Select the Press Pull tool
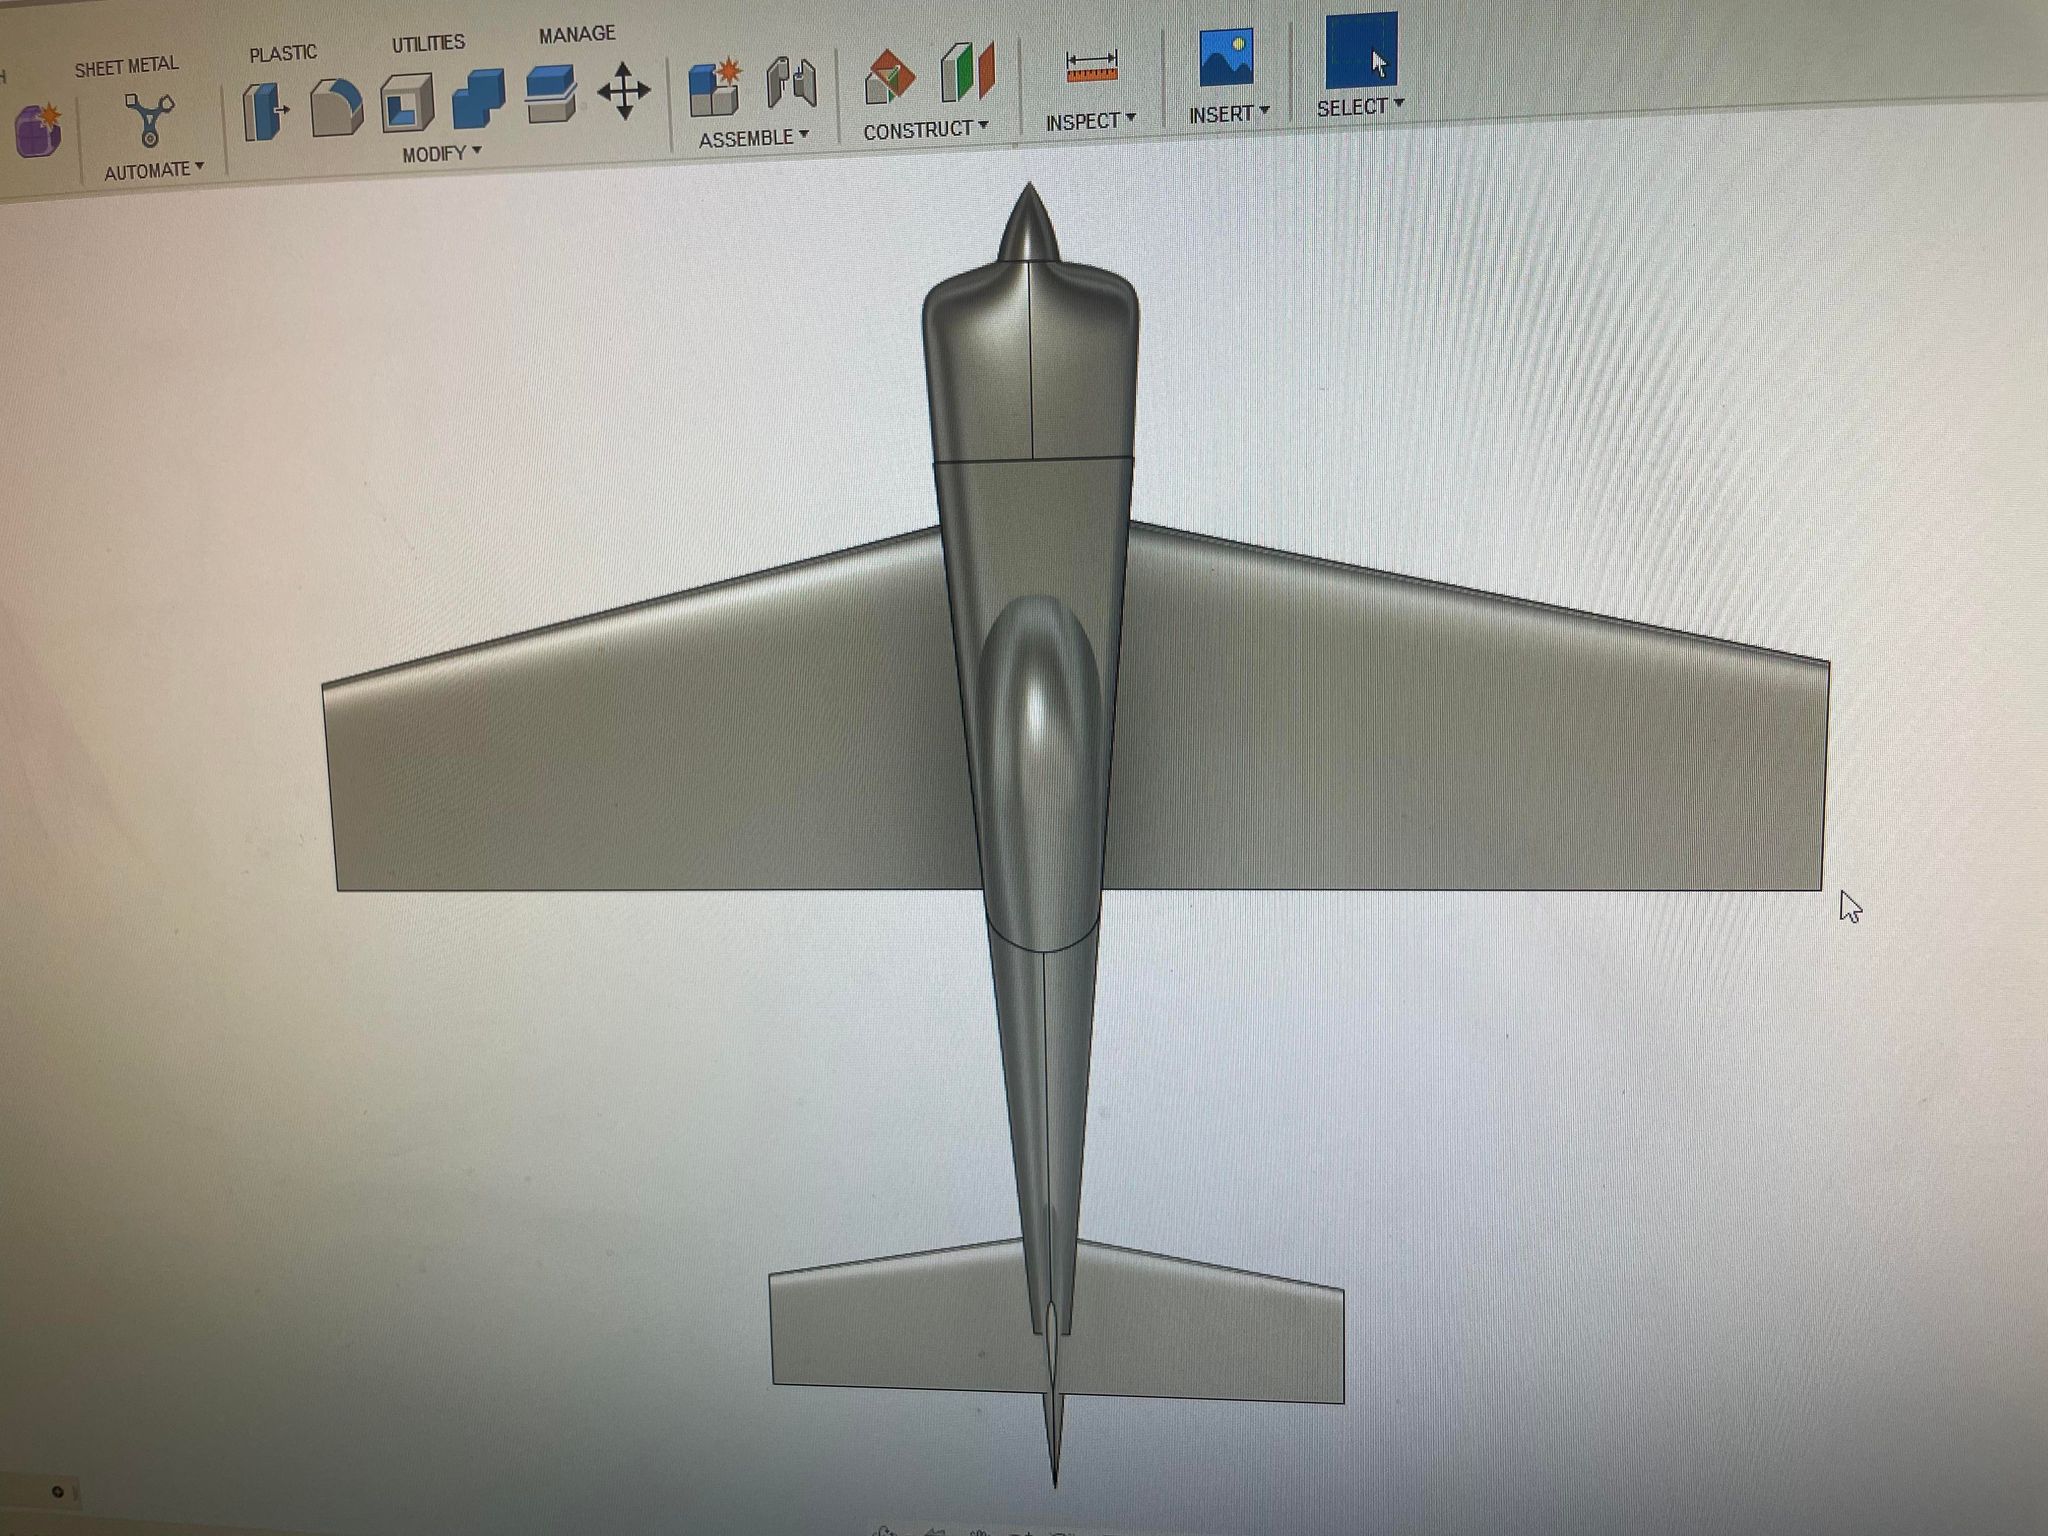This screenshot has width=2048, height=1536. click(265, 111)
